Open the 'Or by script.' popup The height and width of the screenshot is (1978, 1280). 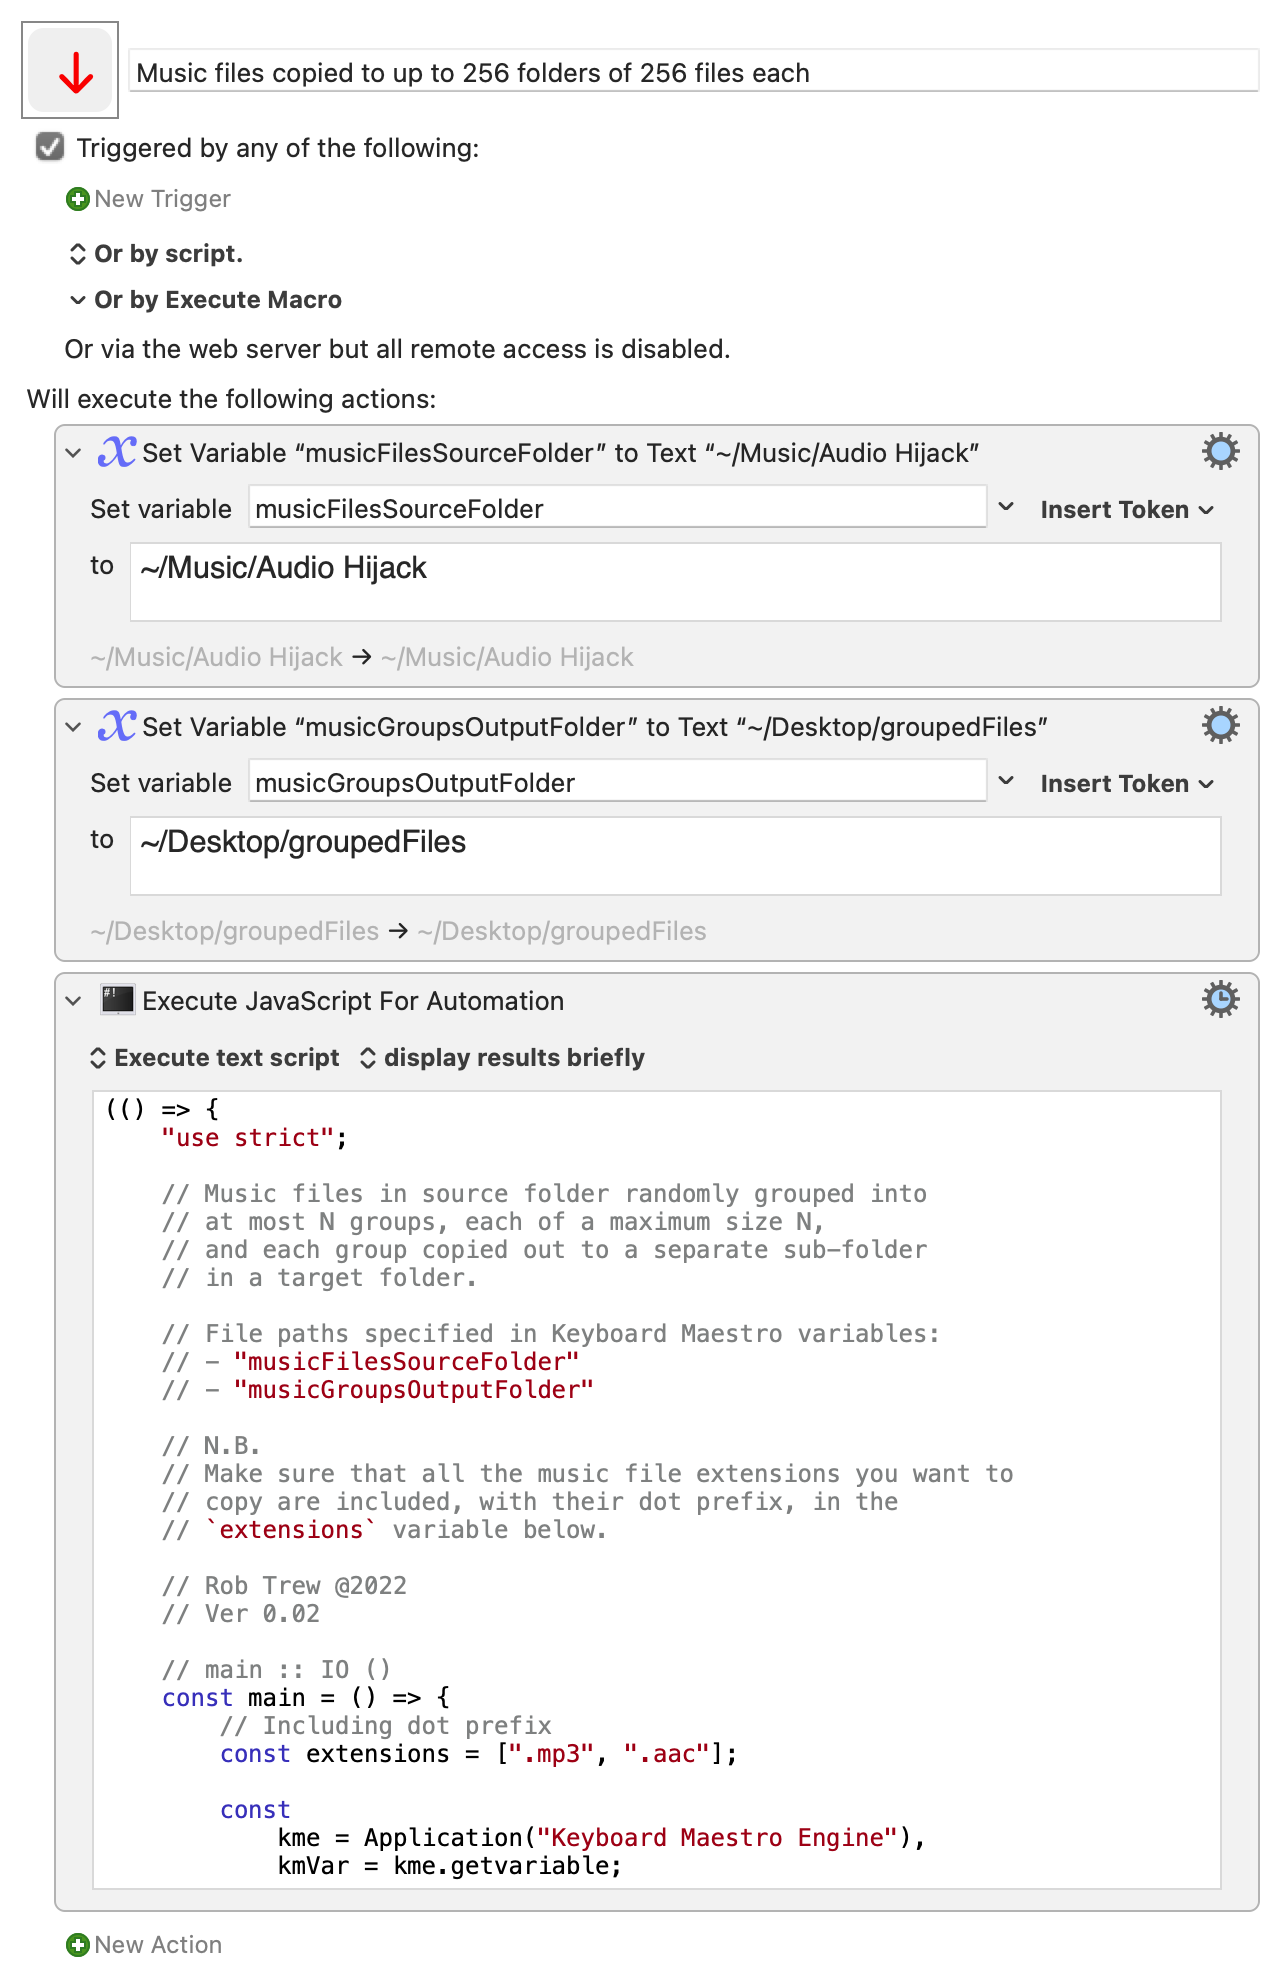pyautogui.click(x=155, y=254)
